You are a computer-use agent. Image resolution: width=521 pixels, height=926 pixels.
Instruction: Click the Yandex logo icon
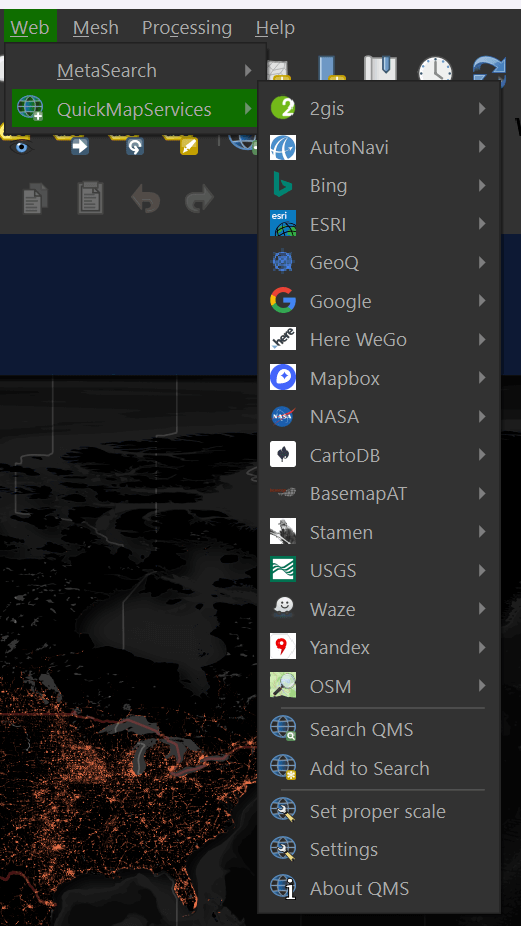(283, 647)
